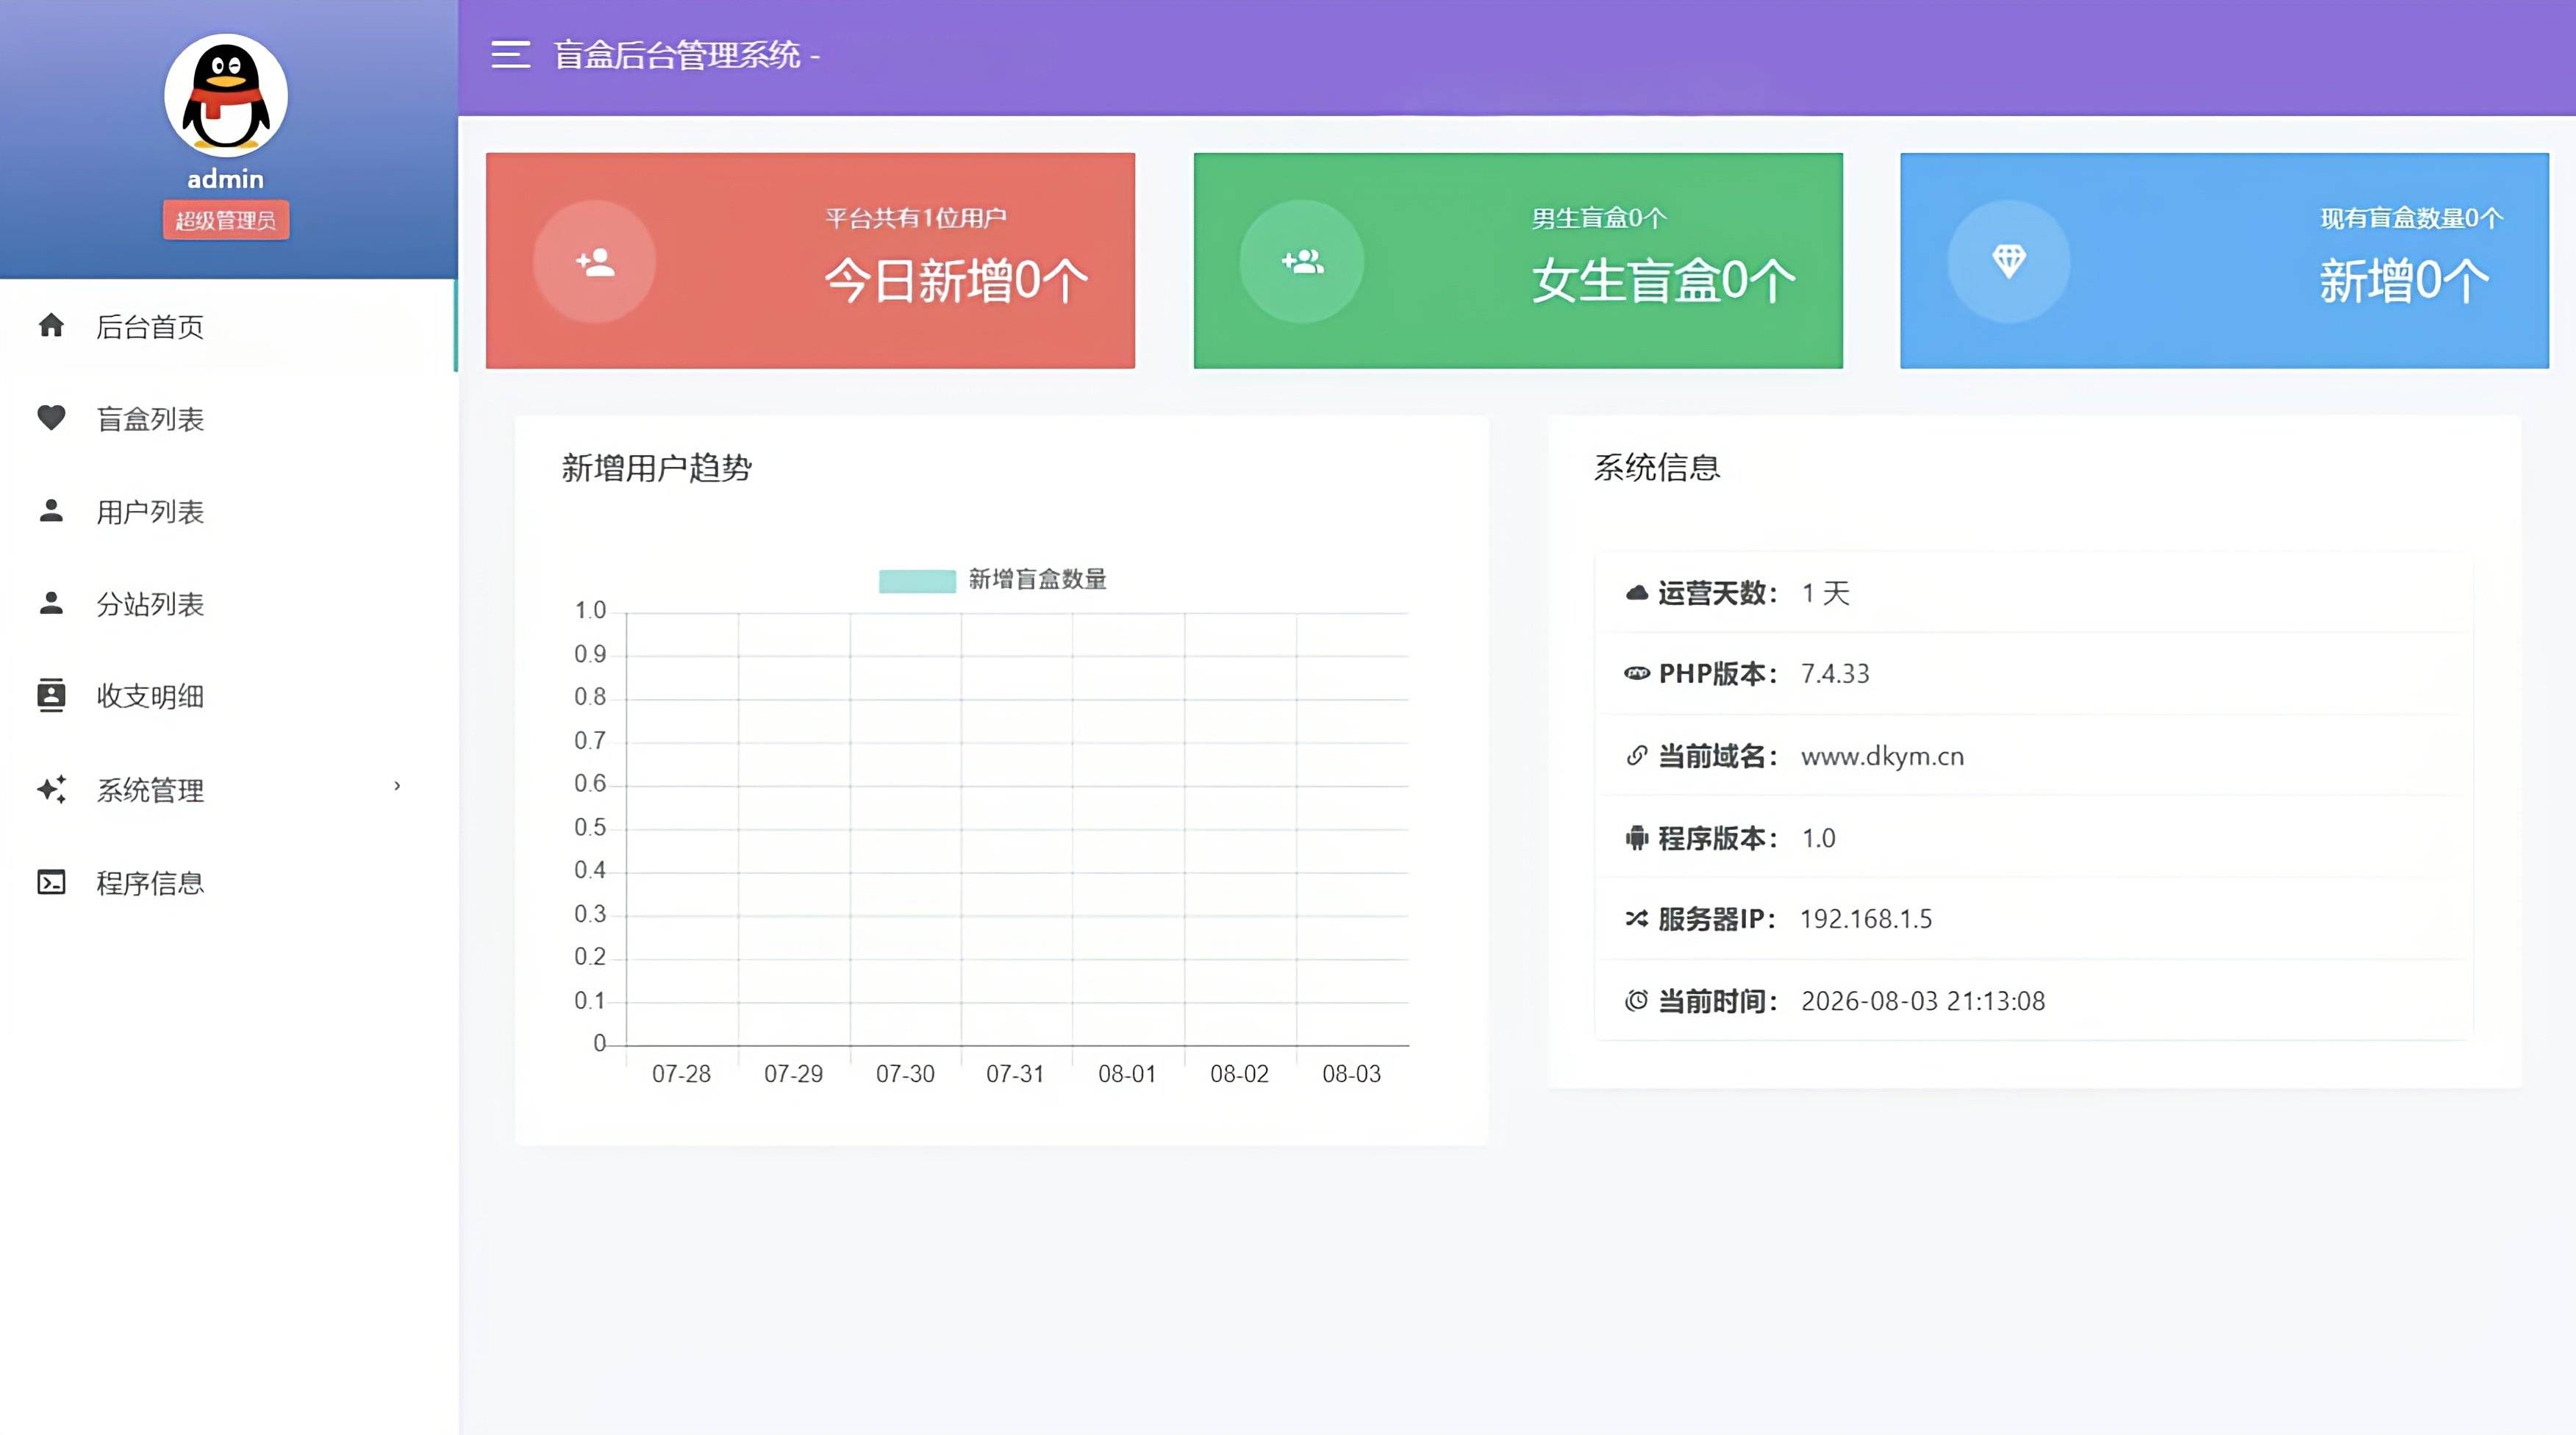This screenshot has width=2576, height=1435.
Task: Click the 超级管理员 badge
Action: pyautogui.click(x=226, y=220)
